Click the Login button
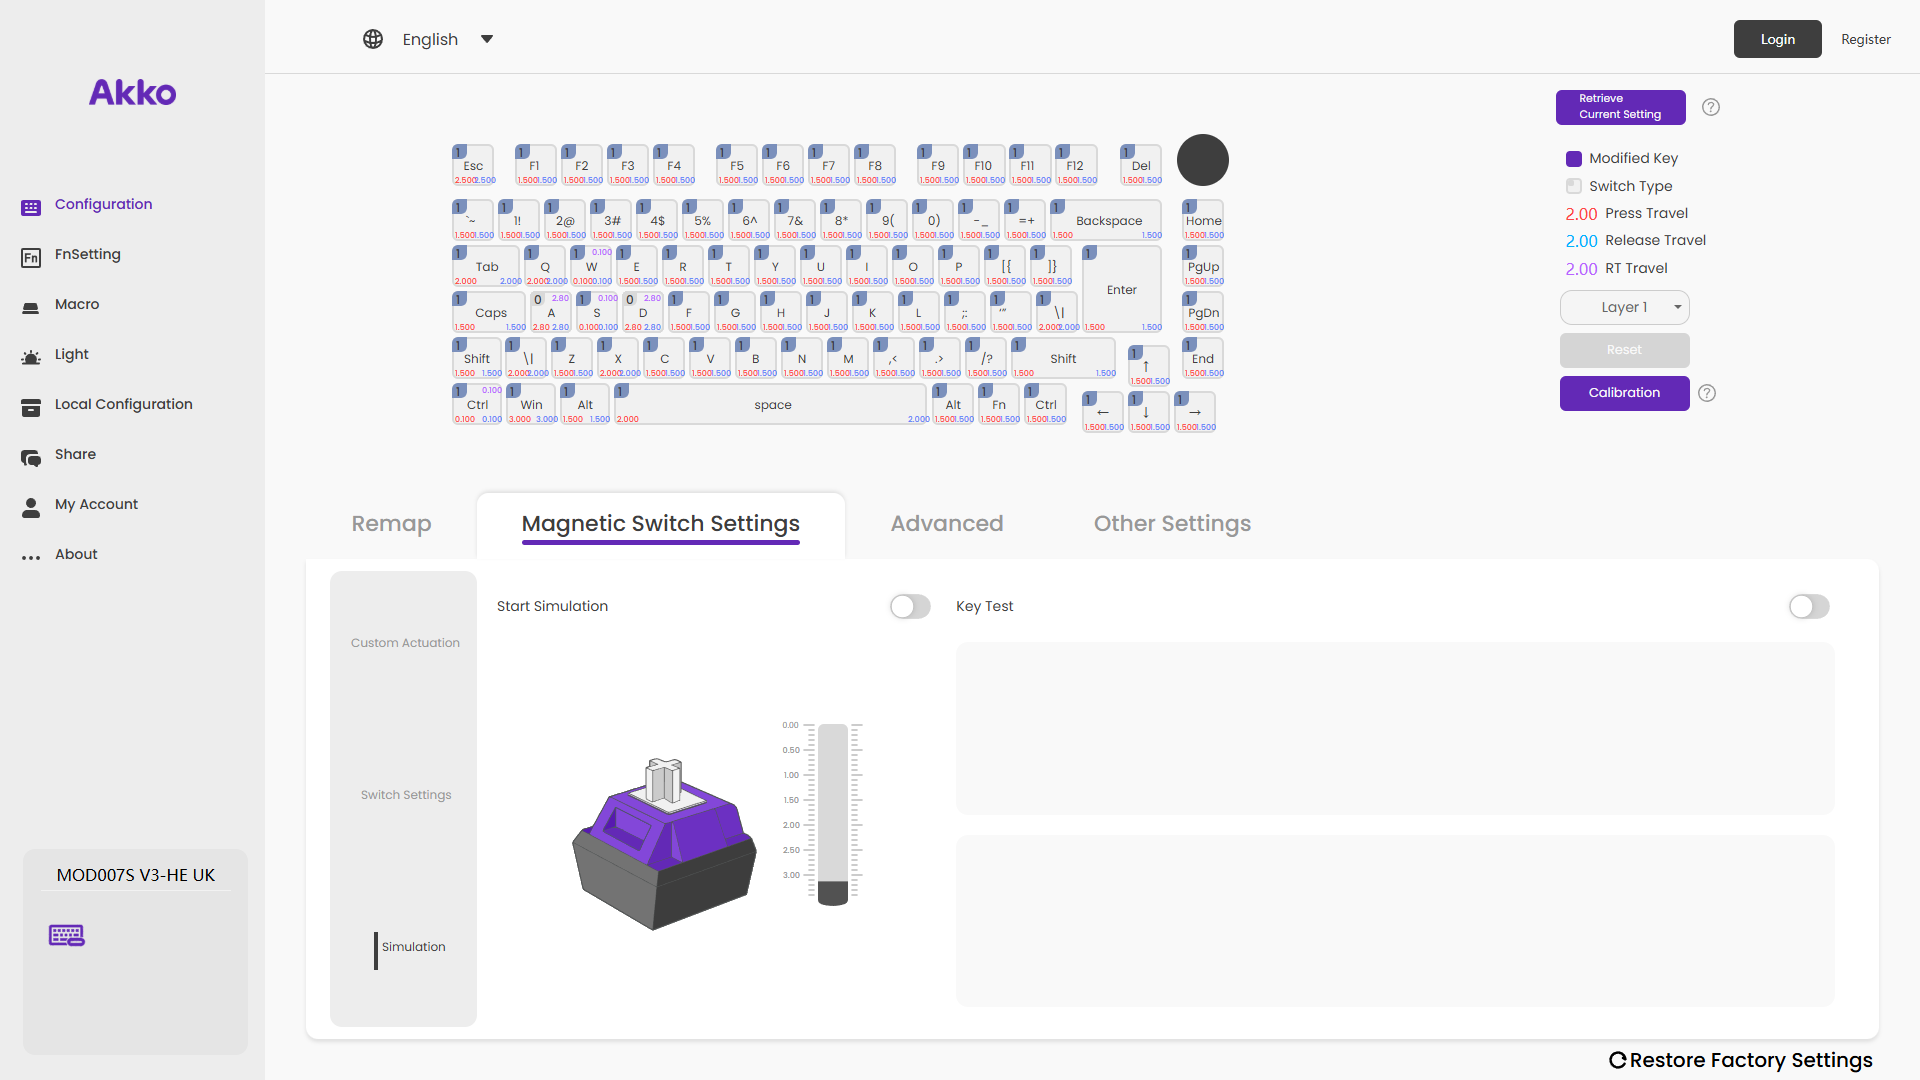The height and width of the screenshot is (1080, 1920). tap(1777, 39)
